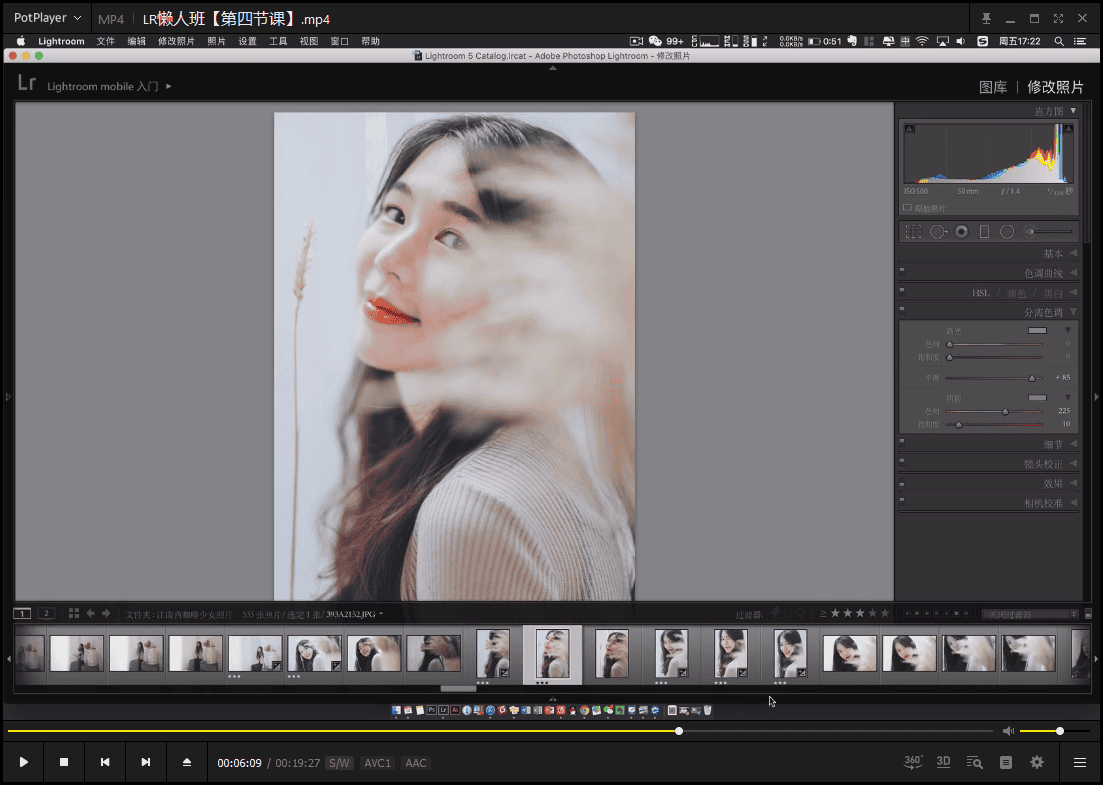The height and width of the screenshot is (785, 1103).
Task: Toggle the 分离色调 panel on/off switch
Action: coord(902,309)
